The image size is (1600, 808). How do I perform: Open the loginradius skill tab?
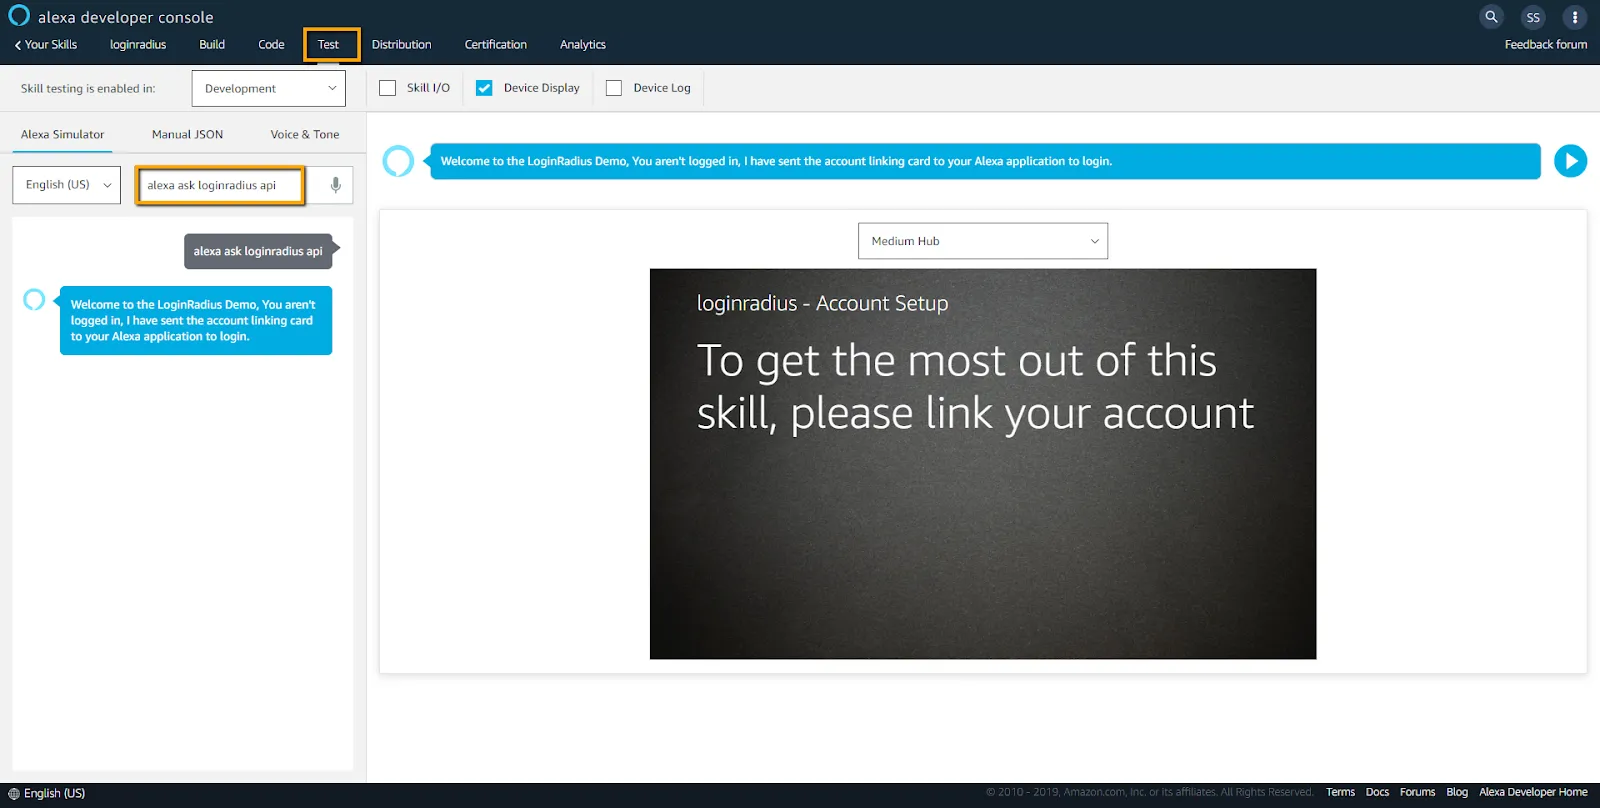click(x=138, y=44)
